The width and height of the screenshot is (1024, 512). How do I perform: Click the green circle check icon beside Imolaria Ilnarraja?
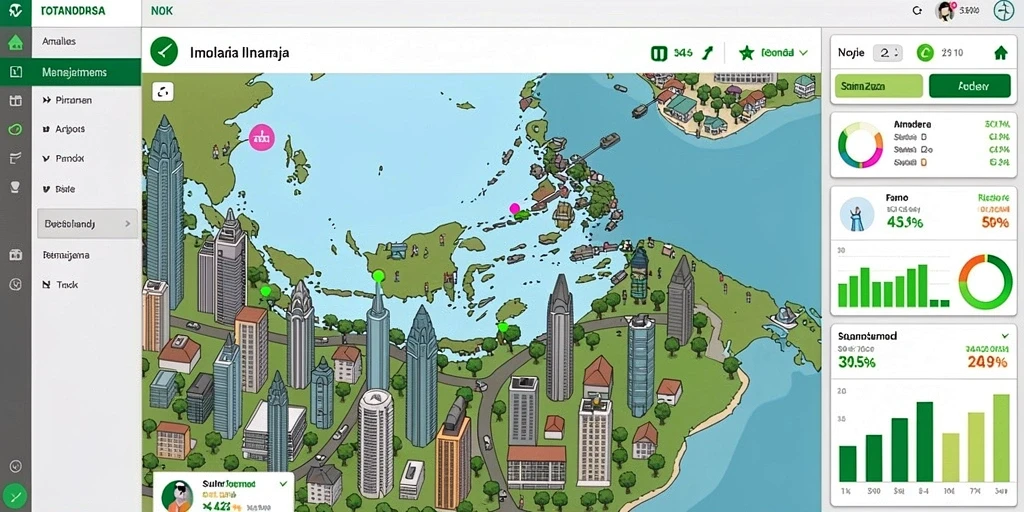click(164, 52)
